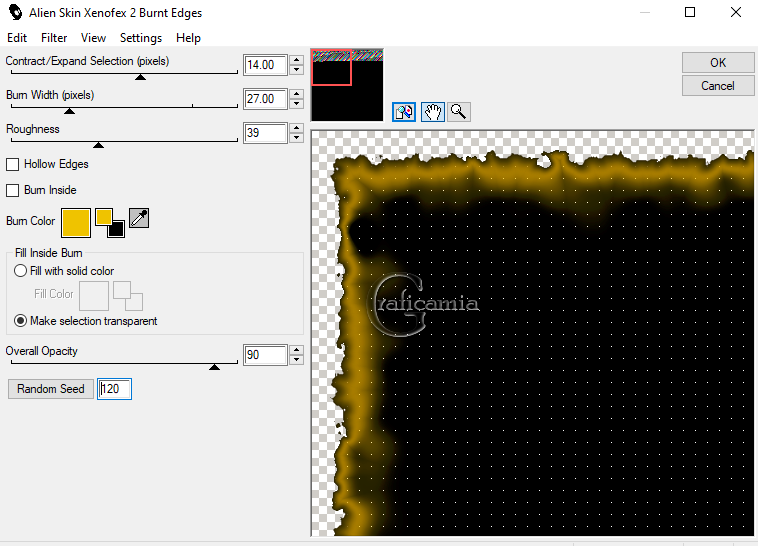This screenshot has width=758, height=546.
Task: Select the magnifier zoom tool
Action: coord(458,112)
